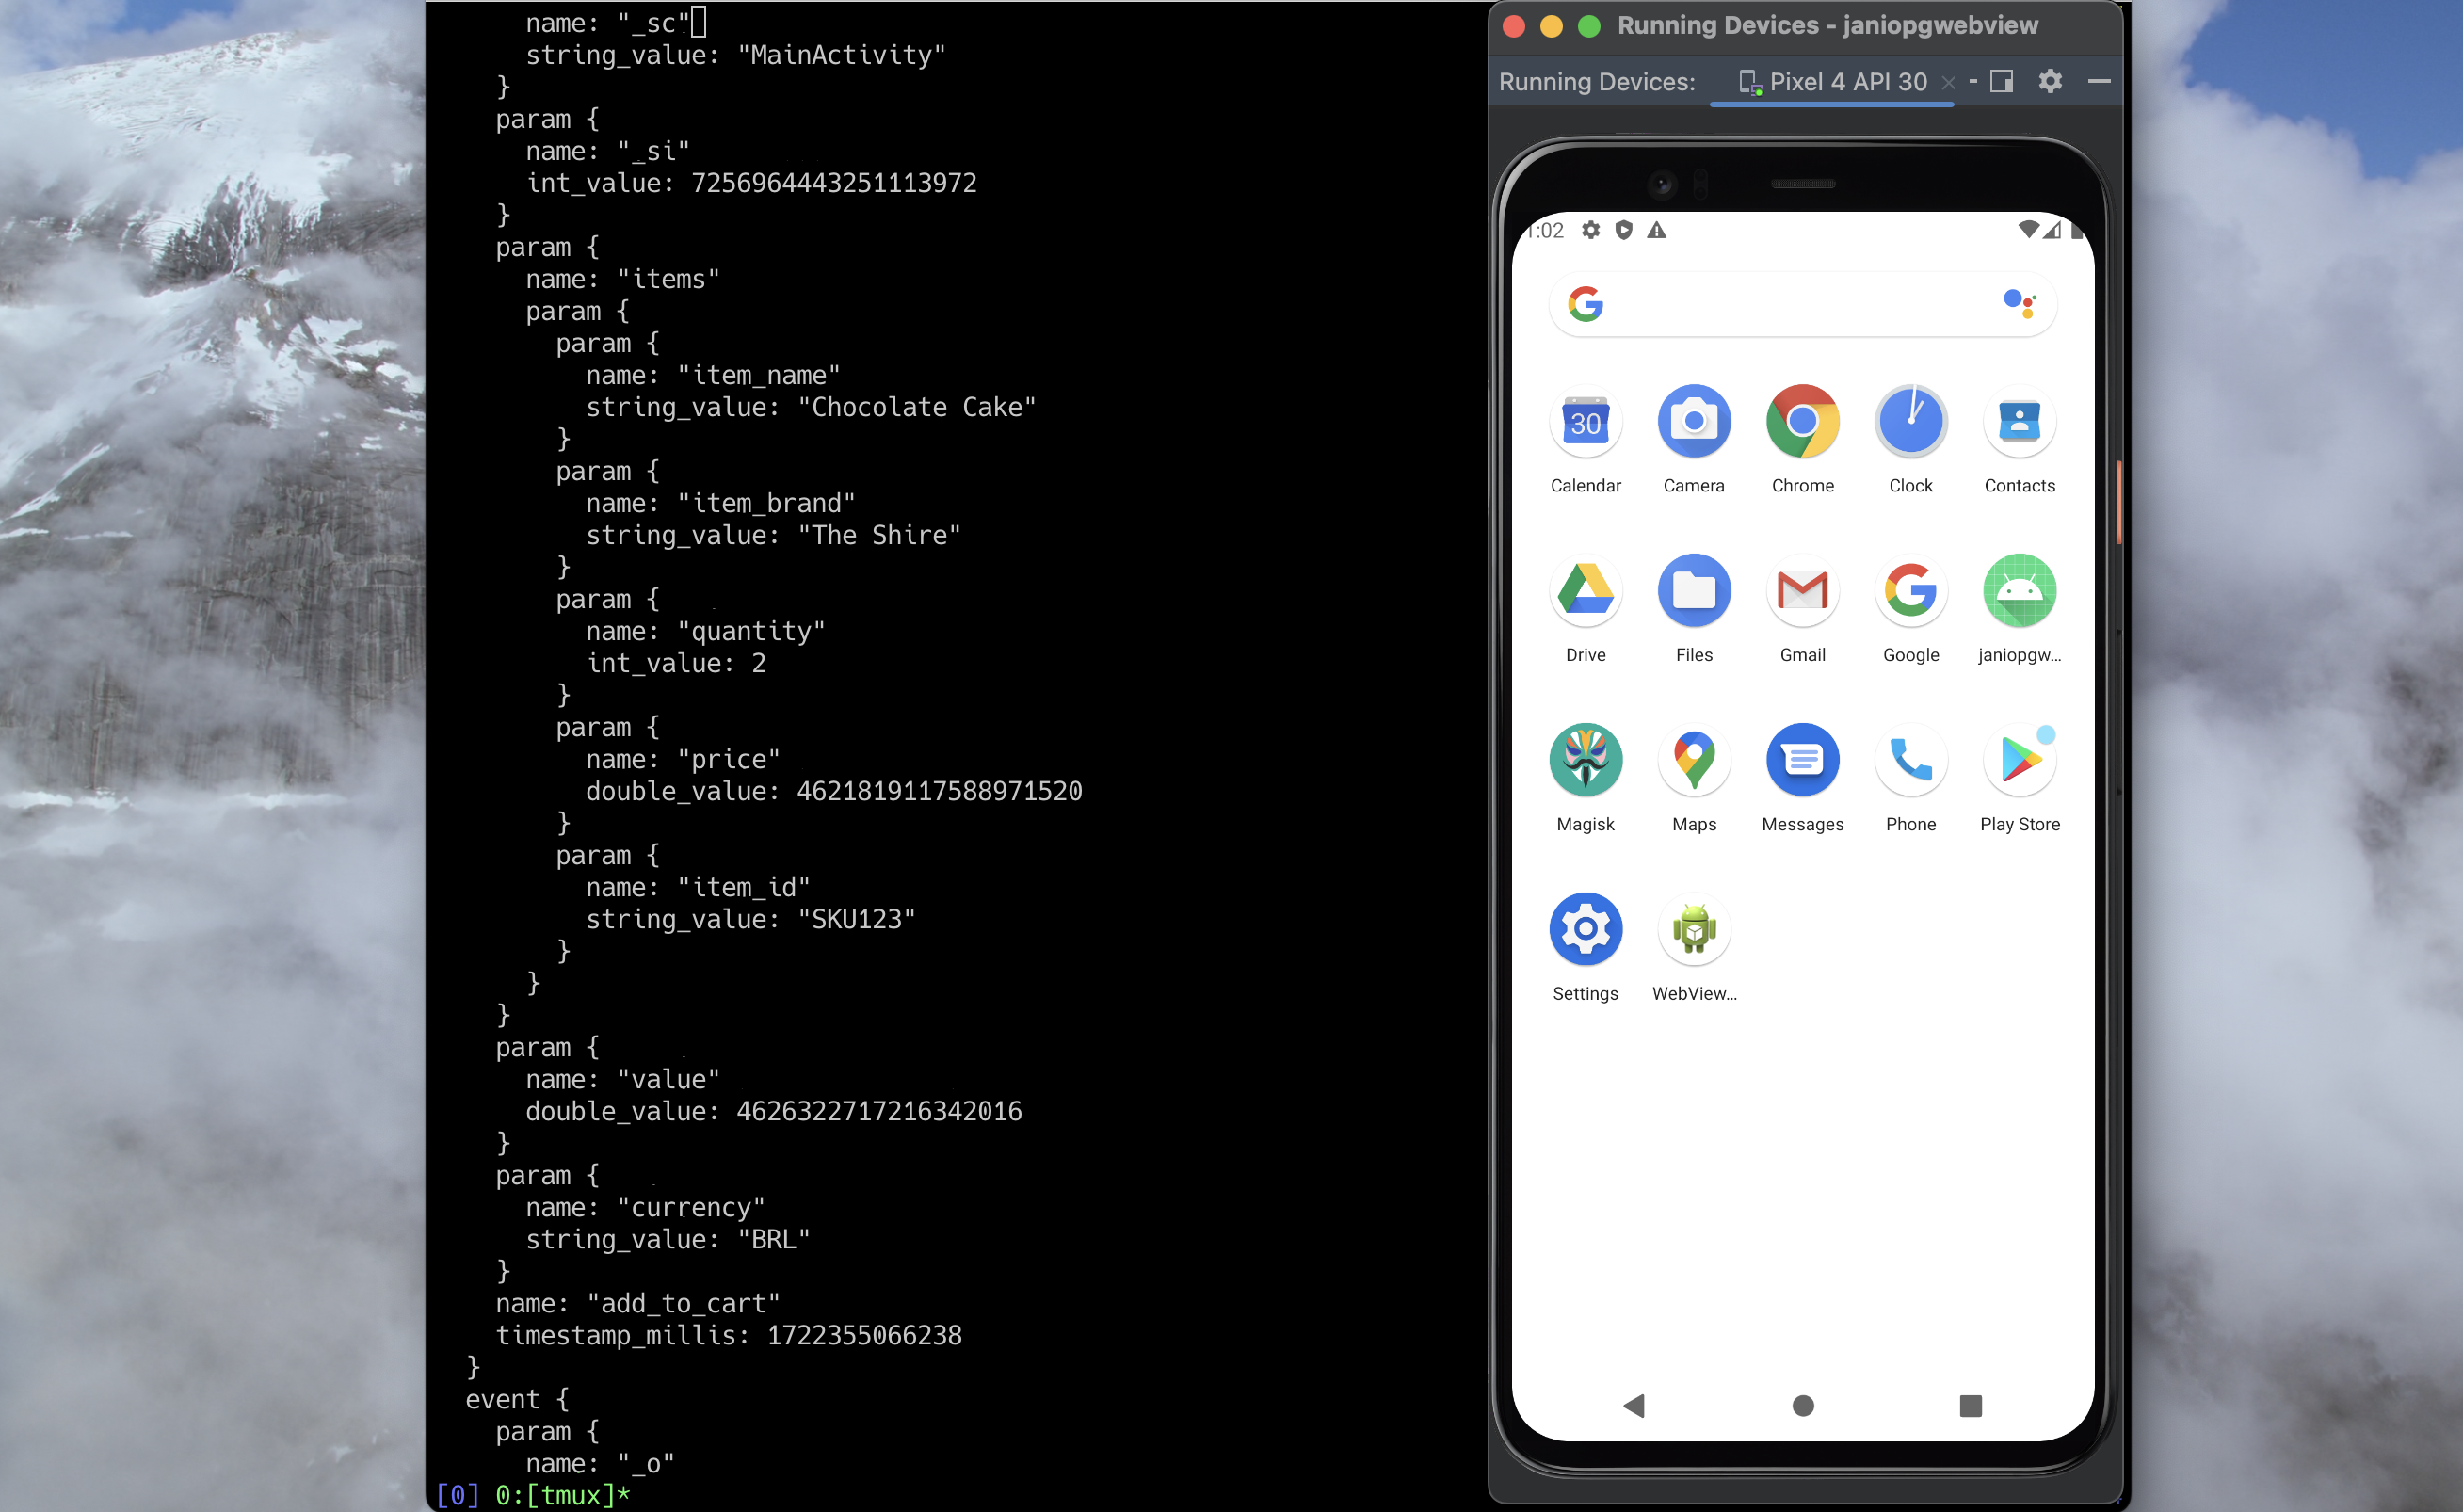Image resolution: width=2463 pixels, height=1512 pixels.
Task: Open the Calendar app on the emulator
Action: point(1585,422)
